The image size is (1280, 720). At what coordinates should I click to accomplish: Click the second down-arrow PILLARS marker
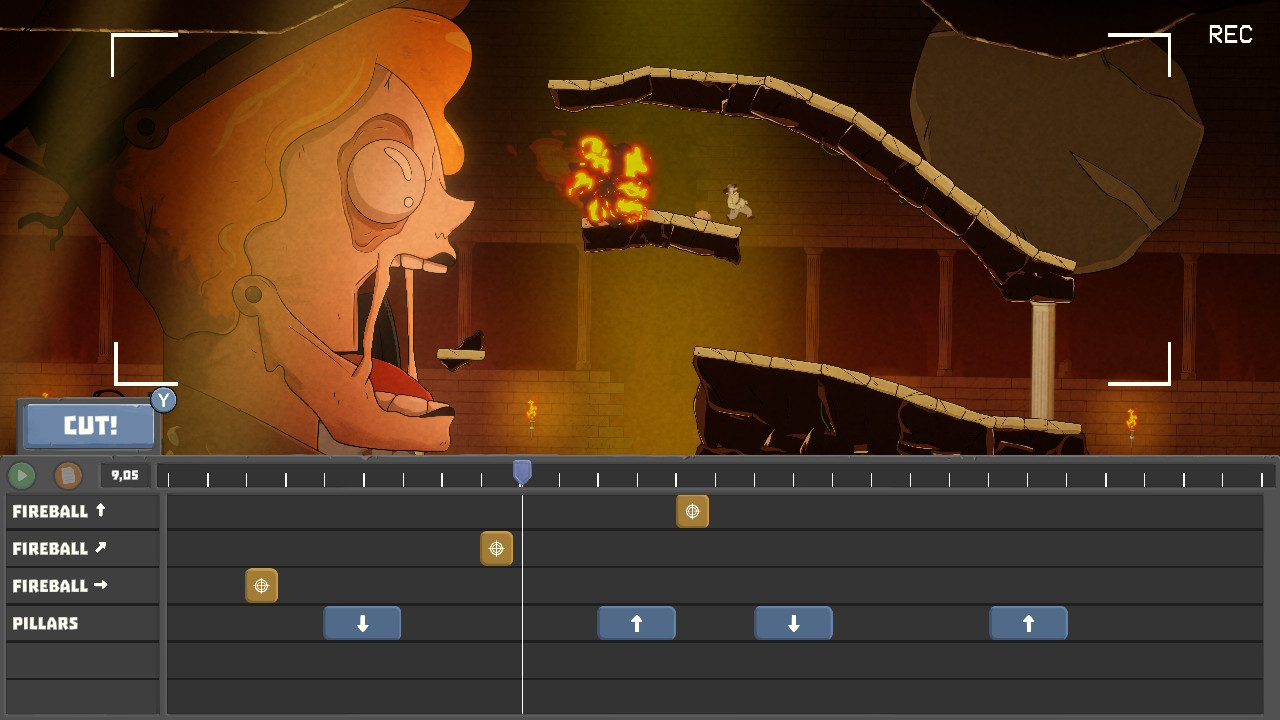point(793,622)
